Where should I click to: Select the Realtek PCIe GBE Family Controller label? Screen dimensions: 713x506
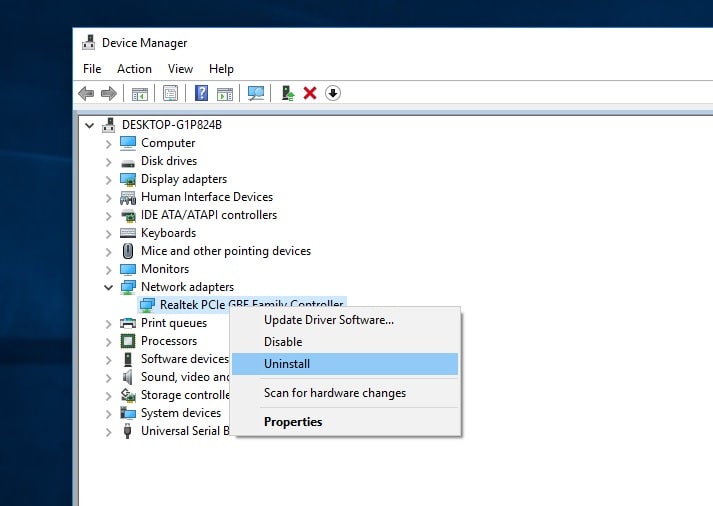(251, 305)
